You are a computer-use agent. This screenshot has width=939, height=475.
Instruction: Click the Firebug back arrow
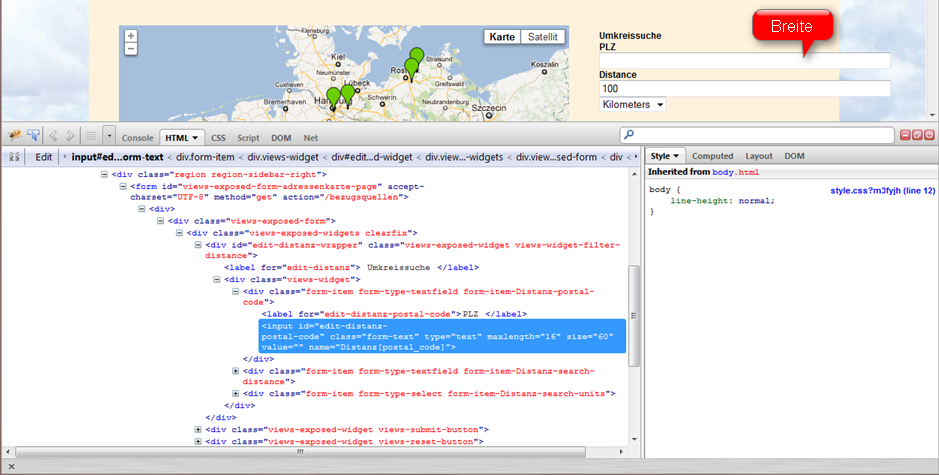coord(54,135)
